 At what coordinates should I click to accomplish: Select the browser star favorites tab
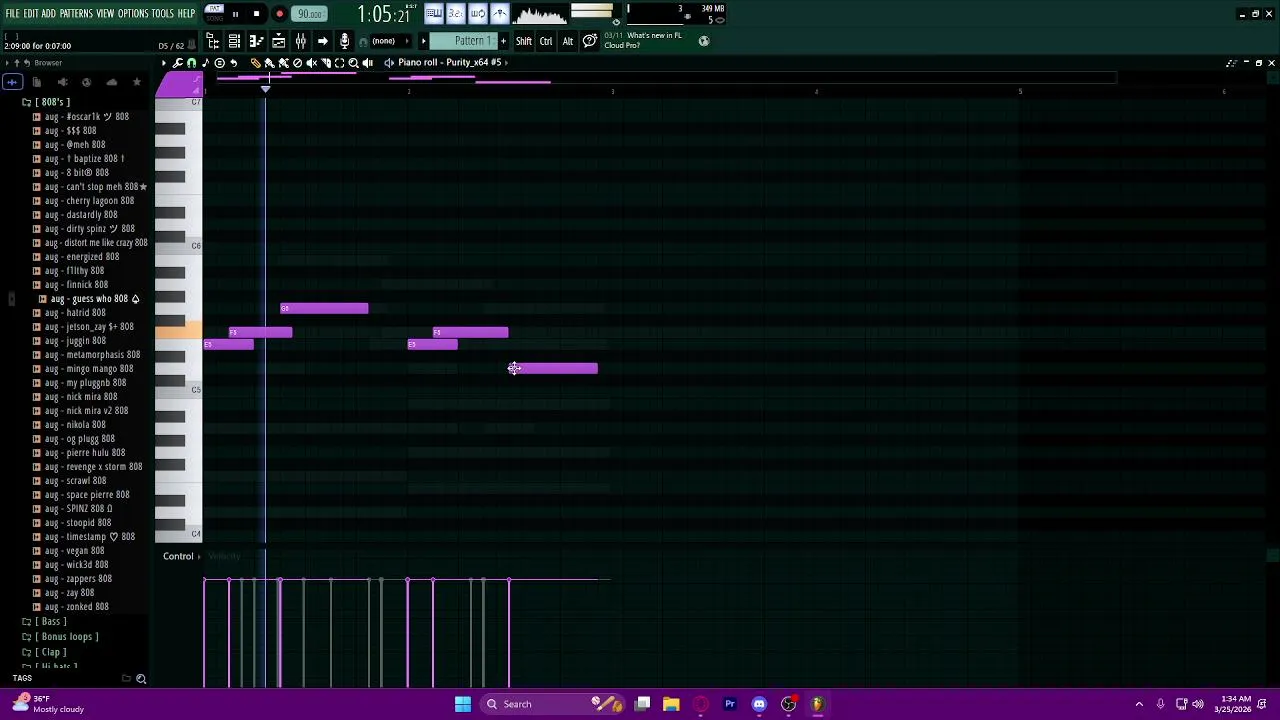pyautogui.click(x=137, y=82)
